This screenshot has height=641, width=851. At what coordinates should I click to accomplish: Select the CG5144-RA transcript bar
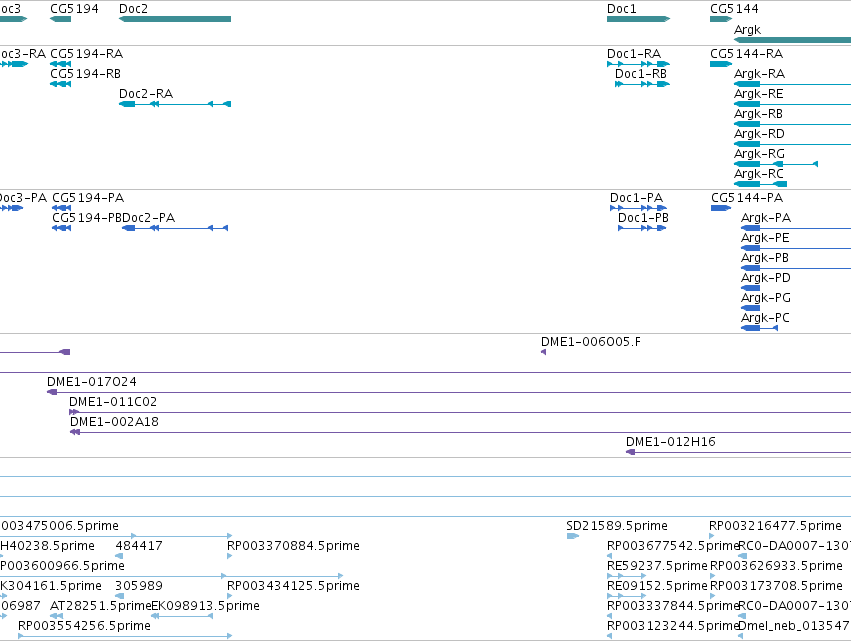click(x=721, y=64)
